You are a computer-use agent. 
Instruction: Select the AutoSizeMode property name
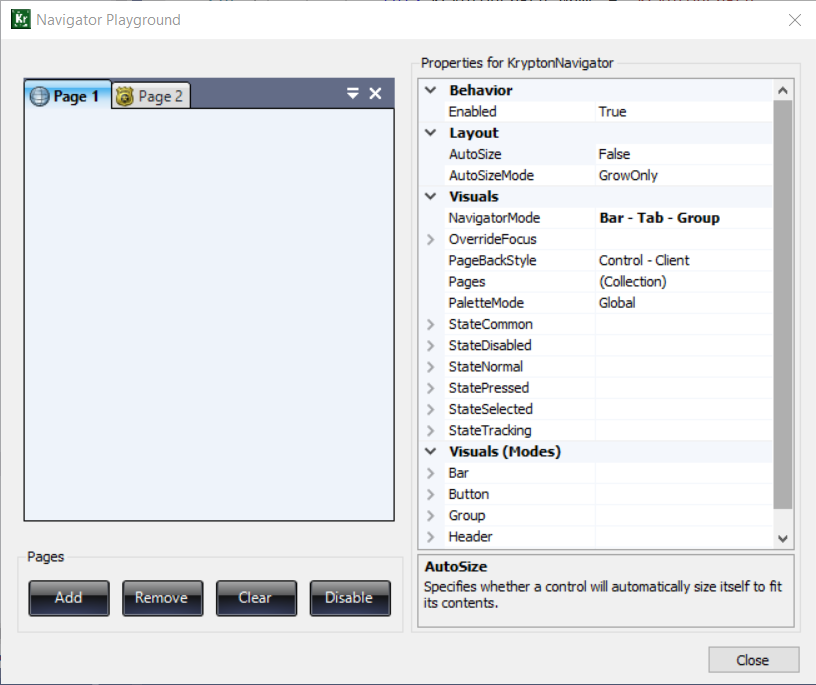[x=491, y=175]
